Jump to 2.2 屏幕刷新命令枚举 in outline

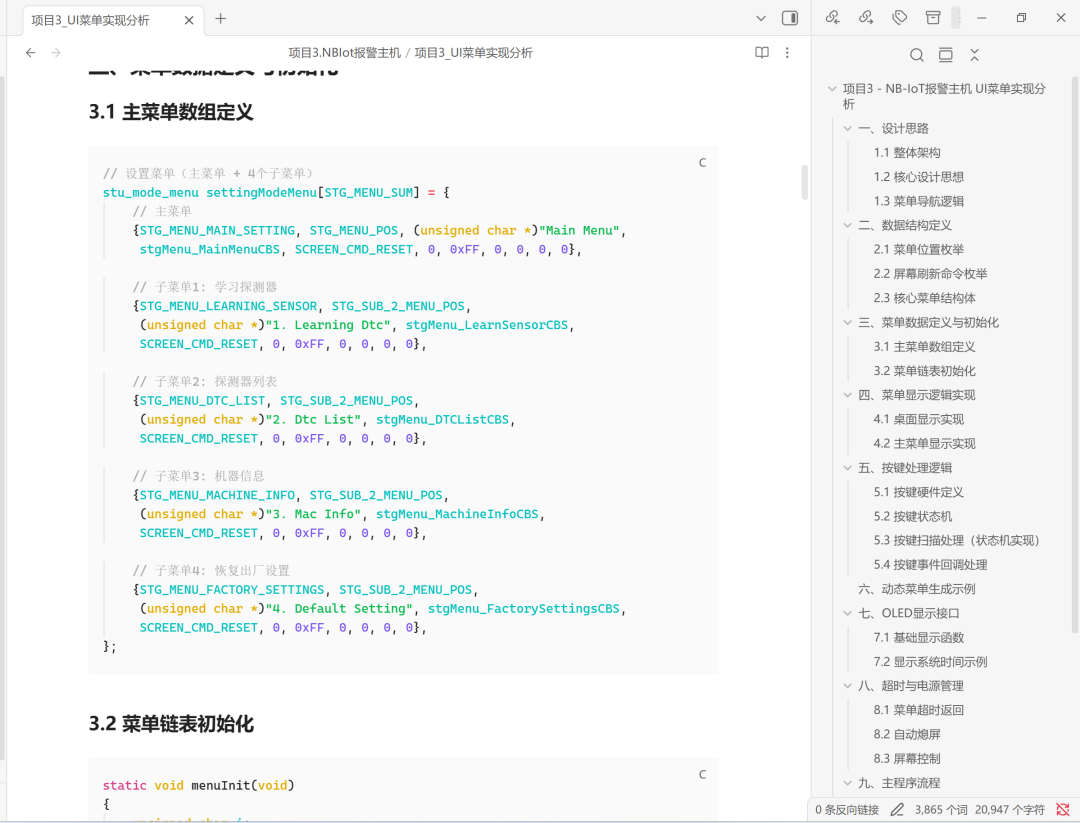tap(931, 274)
